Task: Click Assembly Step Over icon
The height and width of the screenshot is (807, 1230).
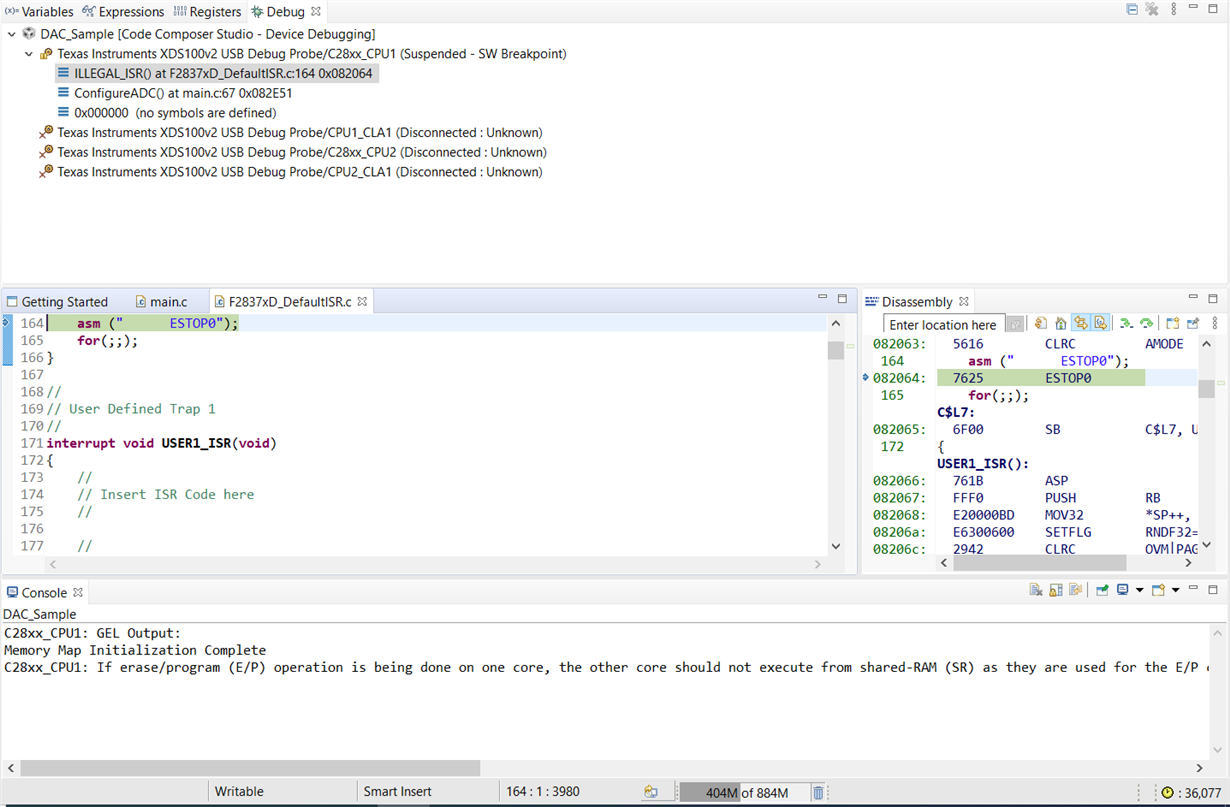Action: pyautogui.click(x=1146, y=323)
